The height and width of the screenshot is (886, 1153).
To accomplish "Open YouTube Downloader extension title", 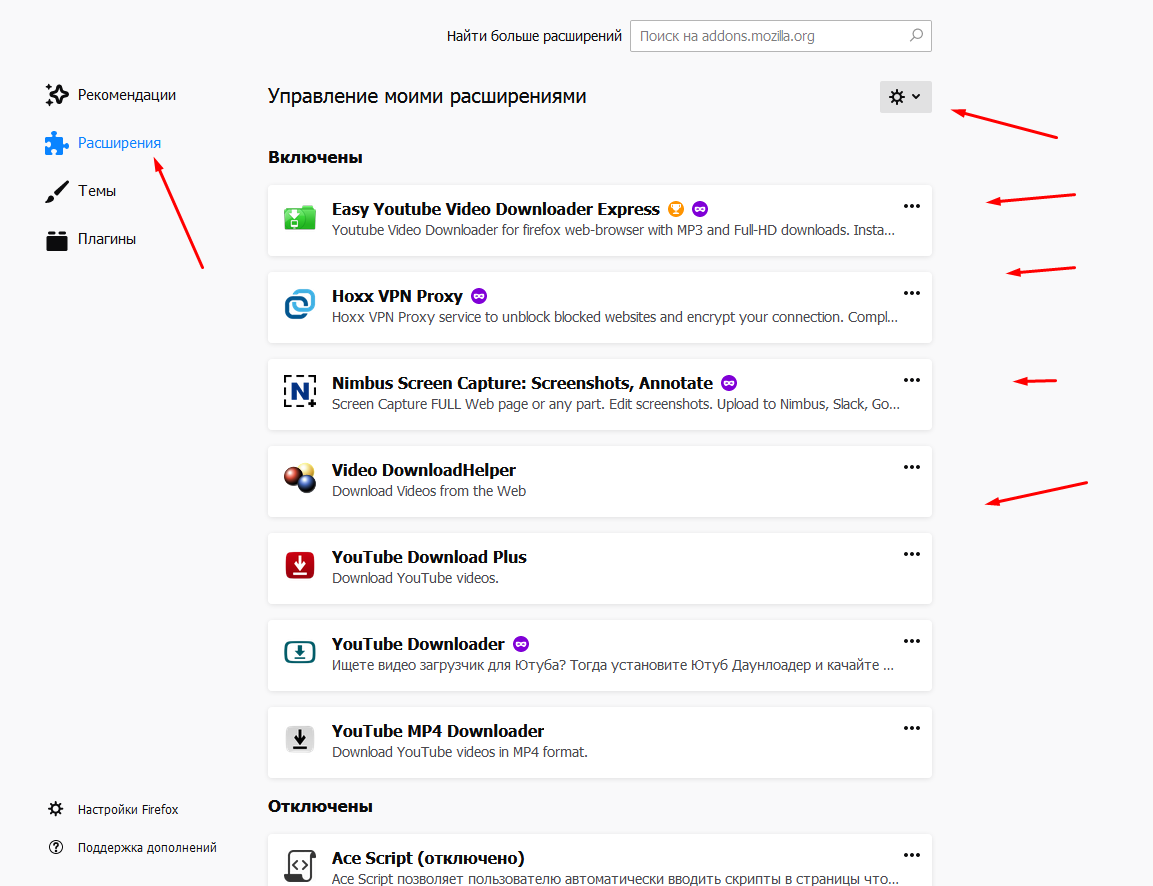I will [418, 644].
